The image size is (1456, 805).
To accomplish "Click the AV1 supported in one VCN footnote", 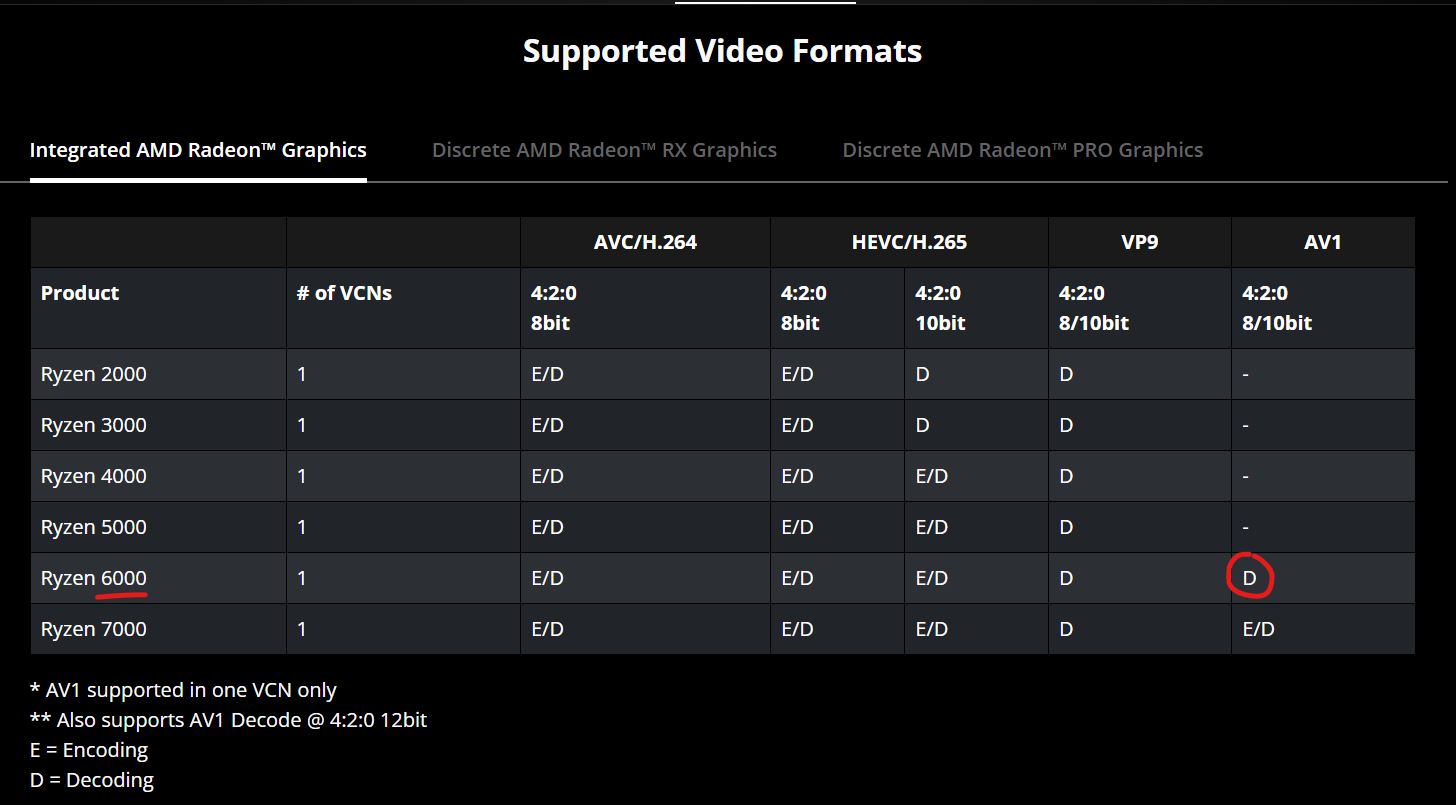I will 183,690.
